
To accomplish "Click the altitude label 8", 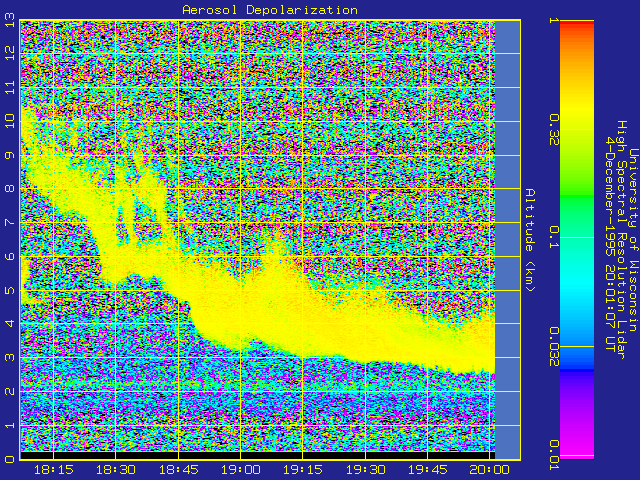I will click(x=10, y=189).
